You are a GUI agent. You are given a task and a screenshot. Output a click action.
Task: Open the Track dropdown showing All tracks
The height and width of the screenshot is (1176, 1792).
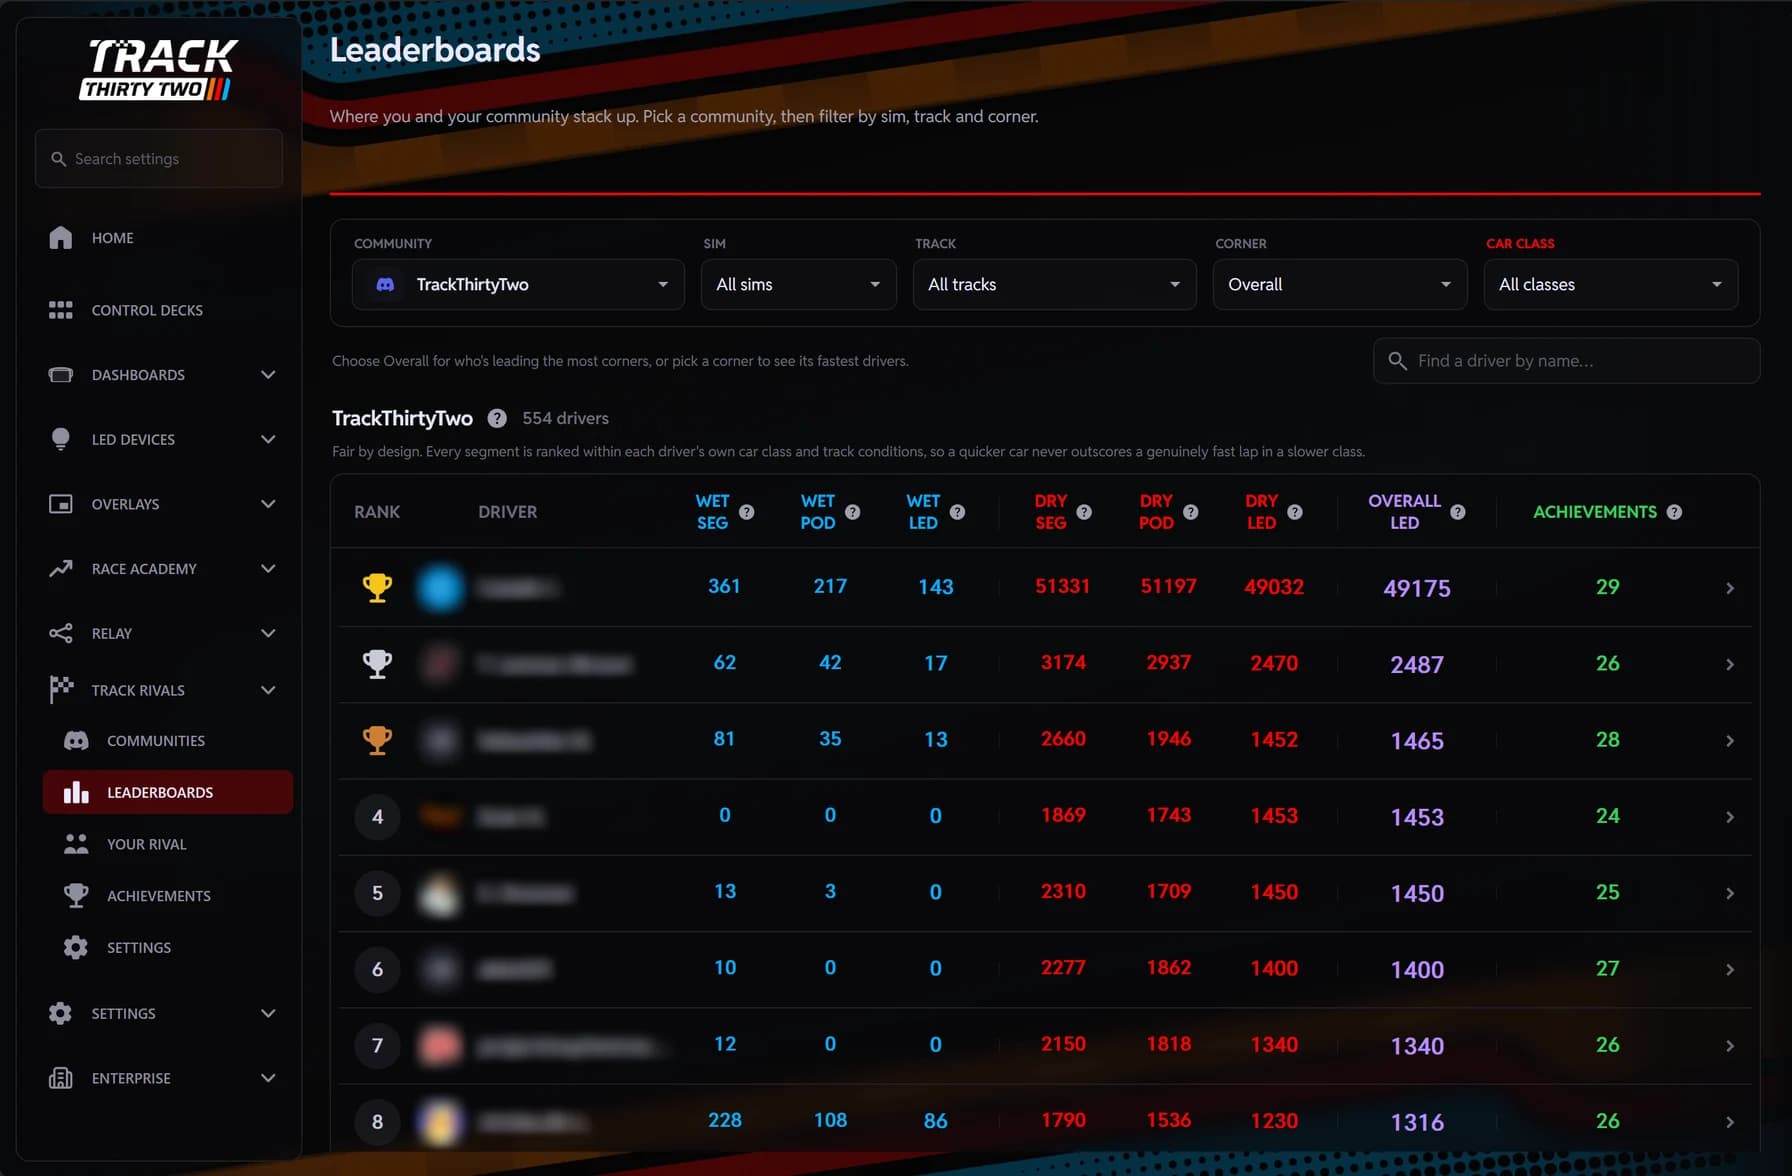pos(1055,285)
